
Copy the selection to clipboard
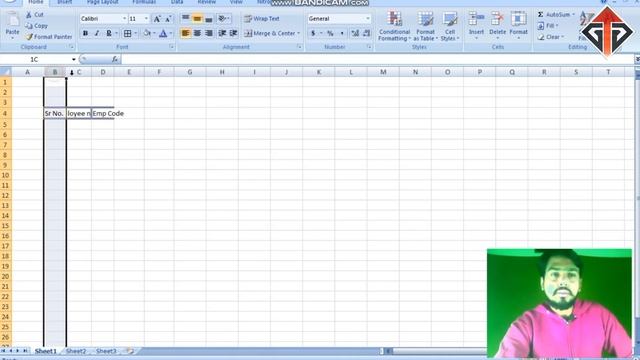36,26
